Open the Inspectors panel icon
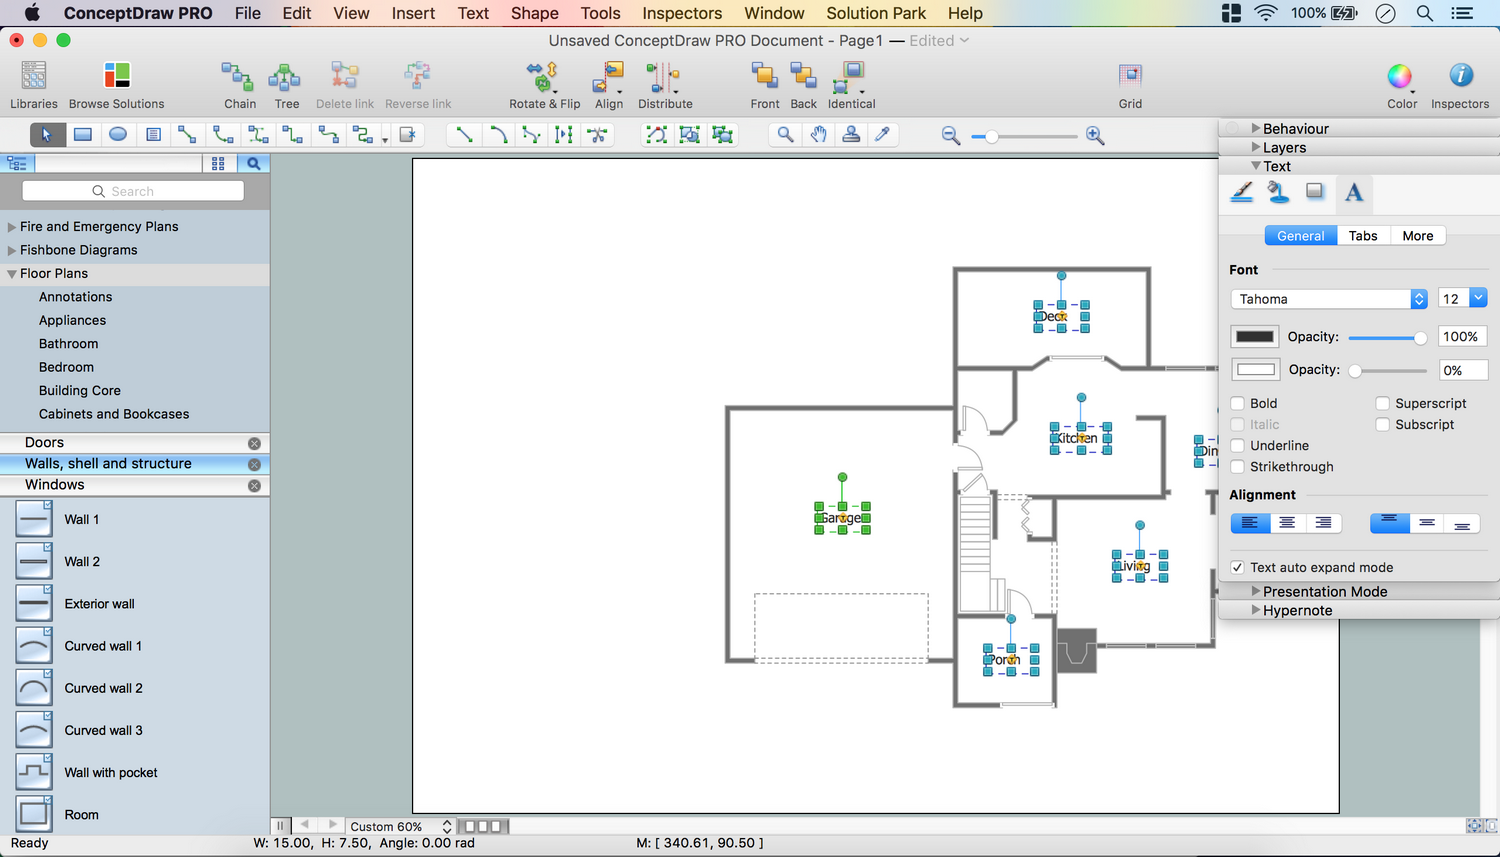 [x=1459, y=78]
